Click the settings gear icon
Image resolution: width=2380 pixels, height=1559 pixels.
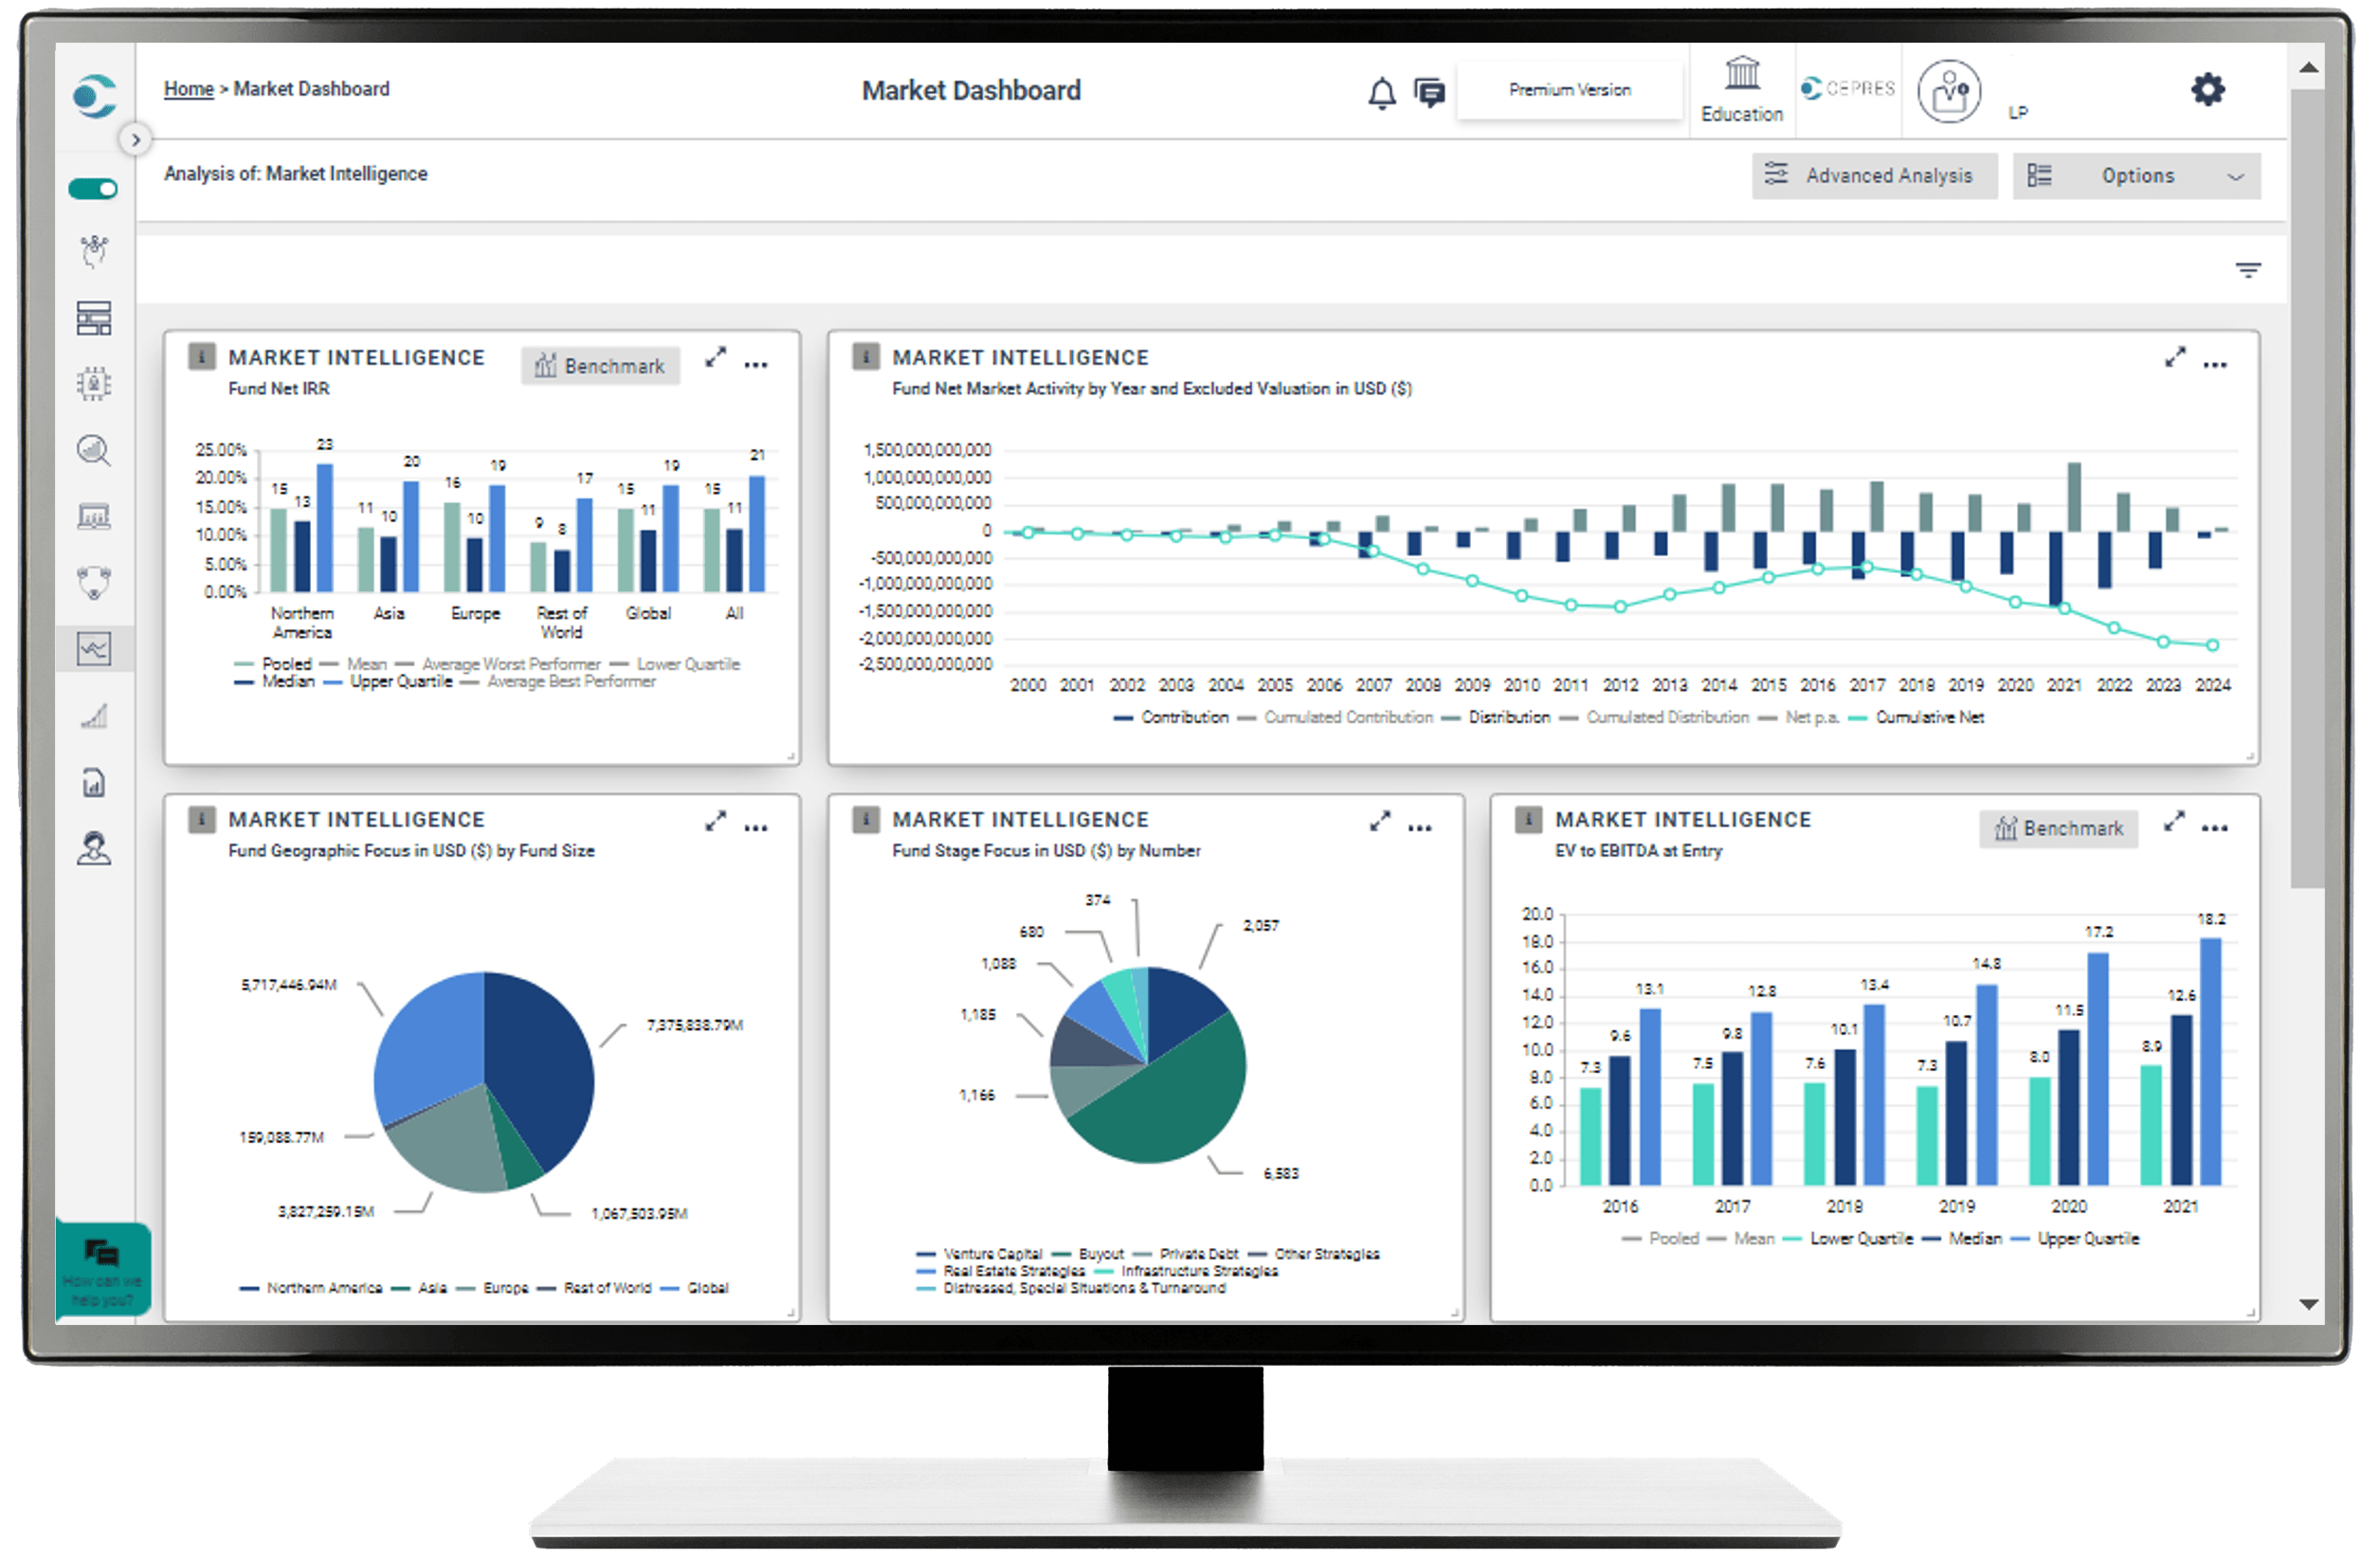click(x=2207, y=90)
